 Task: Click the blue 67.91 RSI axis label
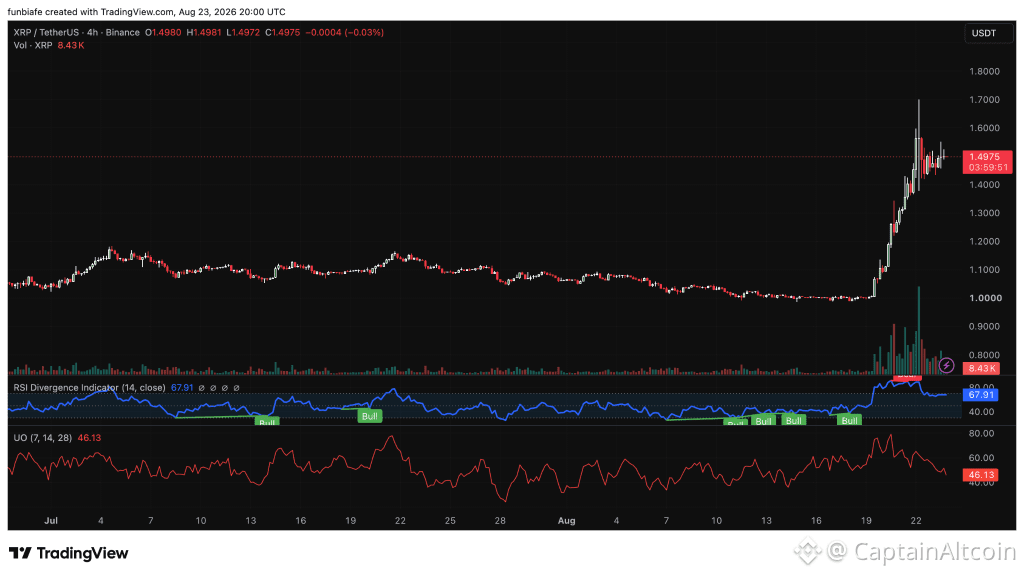point(980,394)
